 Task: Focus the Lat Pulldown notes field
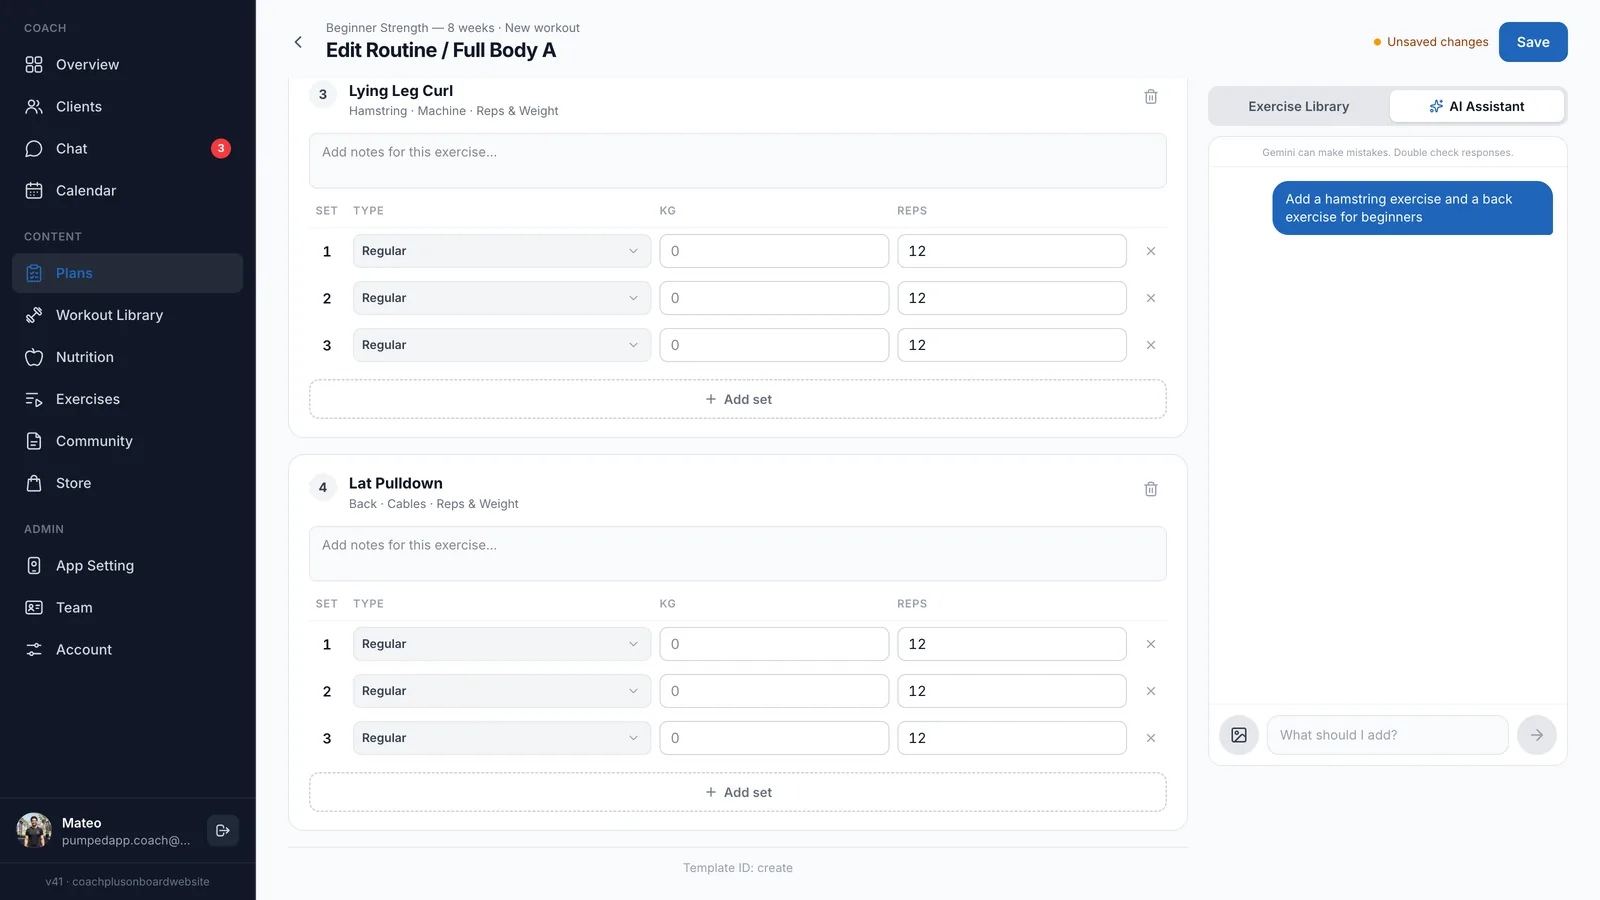738,554
